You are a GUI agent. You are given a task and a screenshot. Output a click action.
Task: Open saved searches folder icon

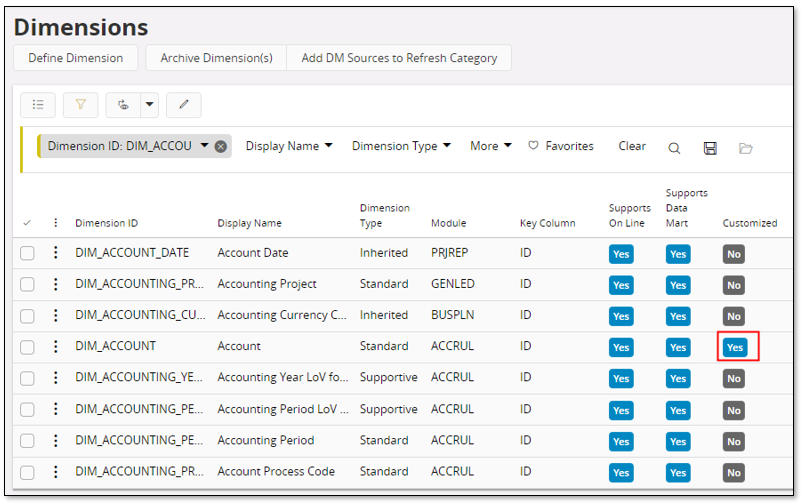coord(746,149)
